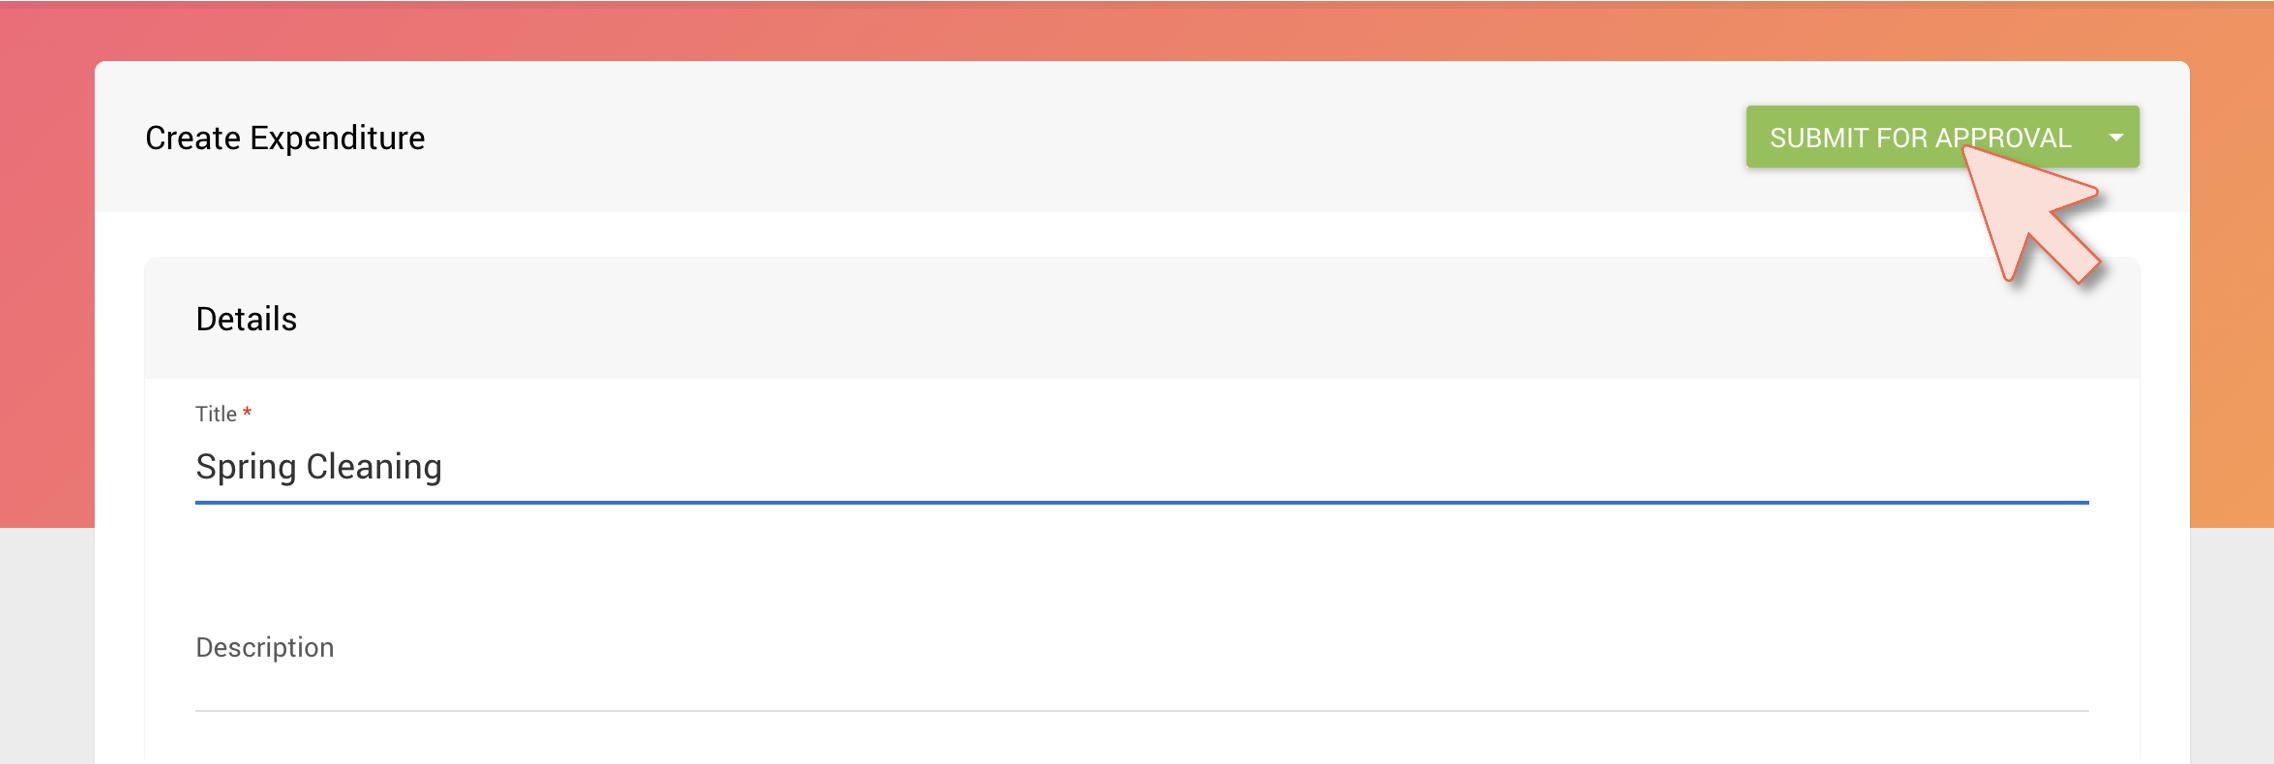Place cursor on the word Cleaning
This screenshot has width=2274, height=764.
click(374, 467)
